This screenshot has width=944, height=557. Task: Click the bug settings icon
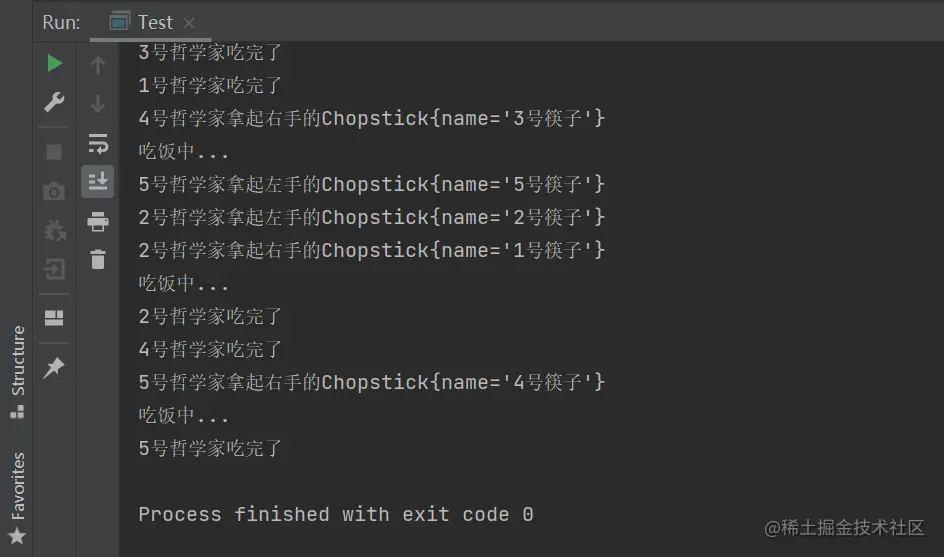(55, 230)
